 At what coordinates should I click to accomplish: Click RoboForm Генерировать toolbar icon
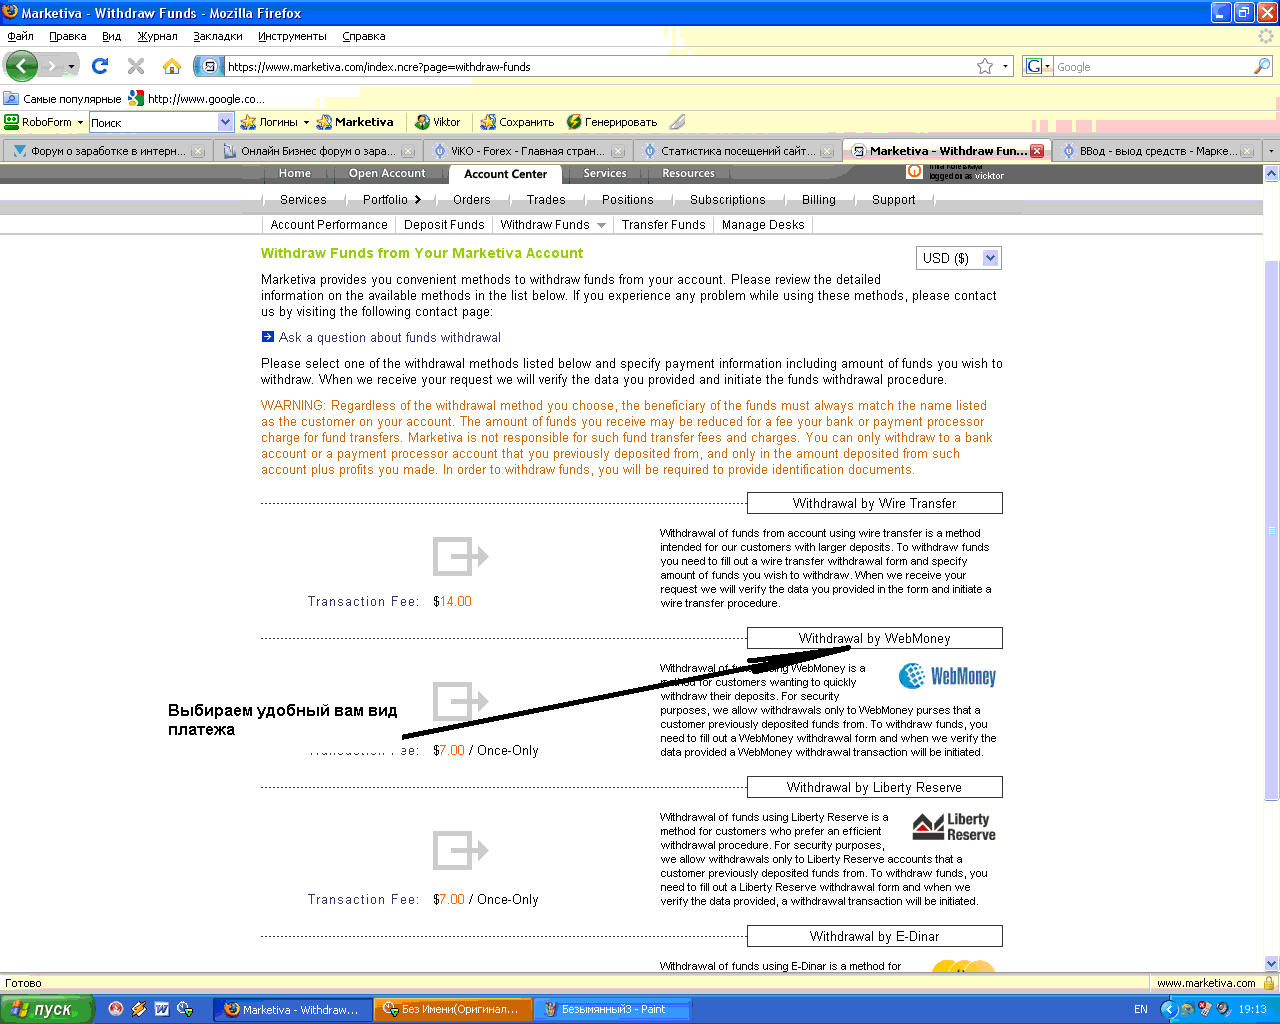pyautogui.click(x=611, y=122)
